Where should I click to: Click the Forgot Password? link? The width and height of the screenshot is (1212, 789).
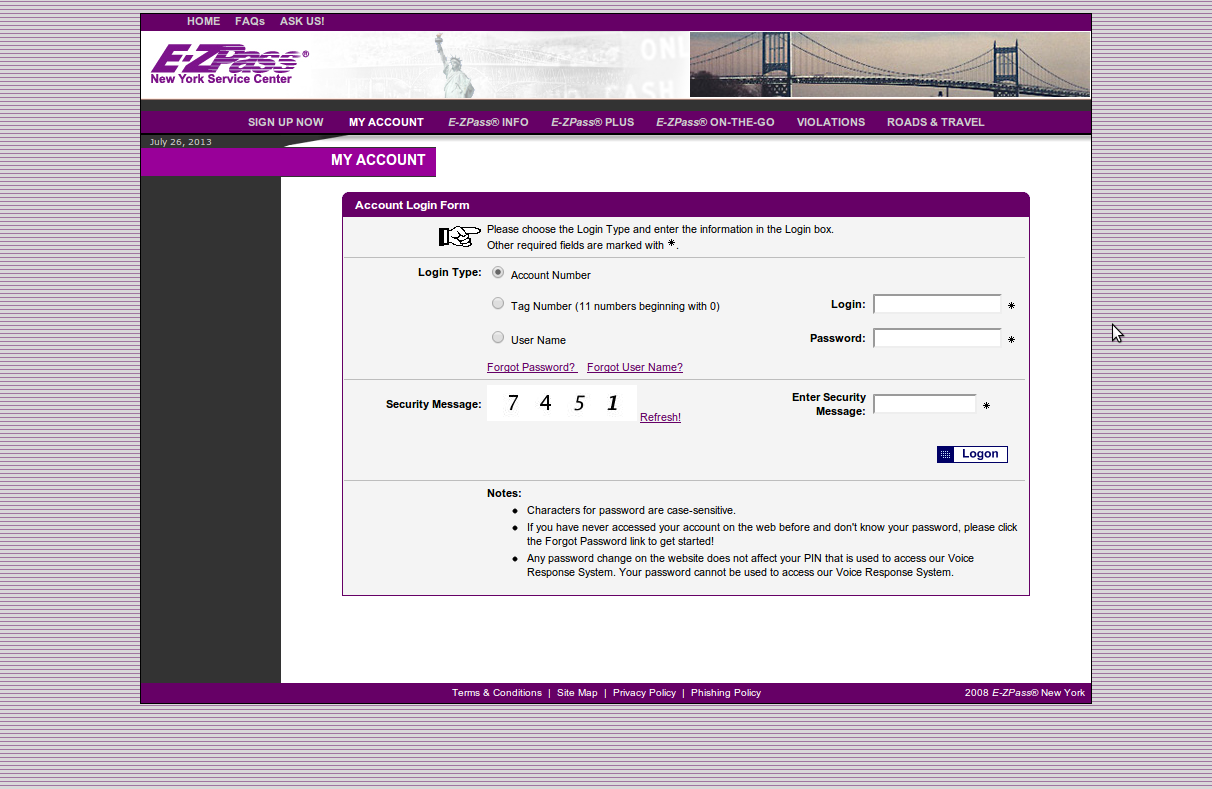(531, 367)
